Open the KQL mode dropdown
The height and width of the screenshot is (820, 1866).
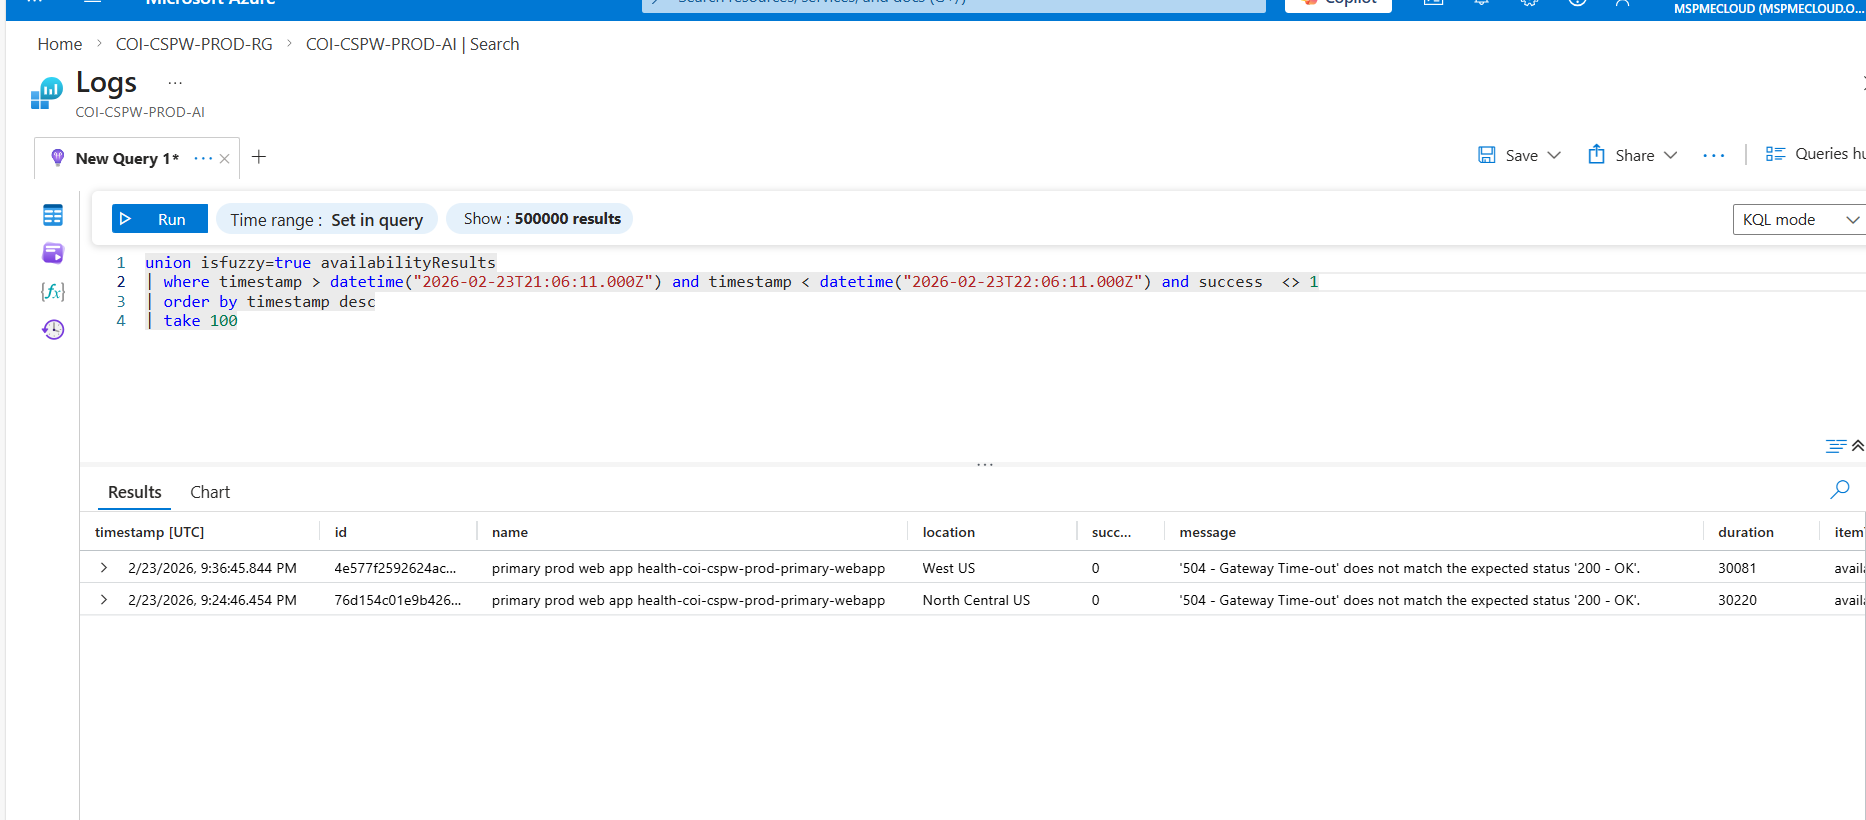[x=1798, y=220]
